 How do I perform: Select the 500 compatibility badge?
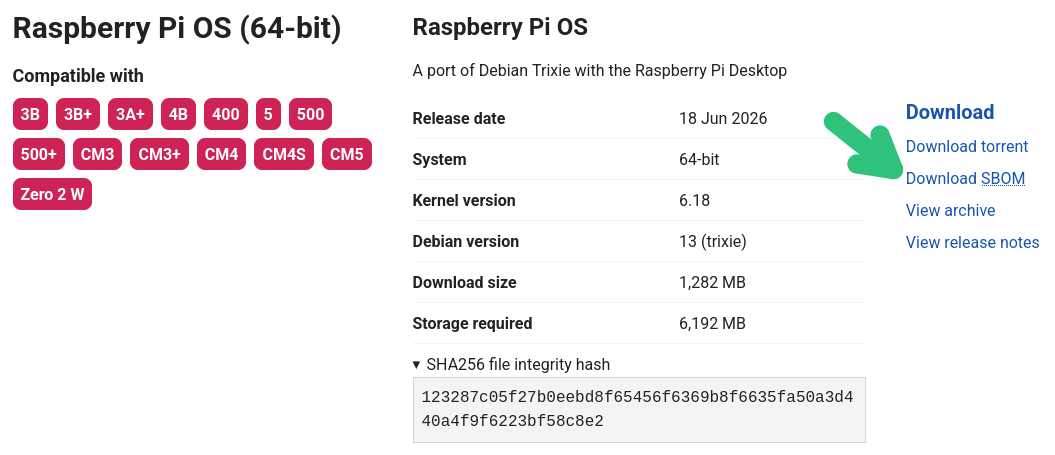310,114
